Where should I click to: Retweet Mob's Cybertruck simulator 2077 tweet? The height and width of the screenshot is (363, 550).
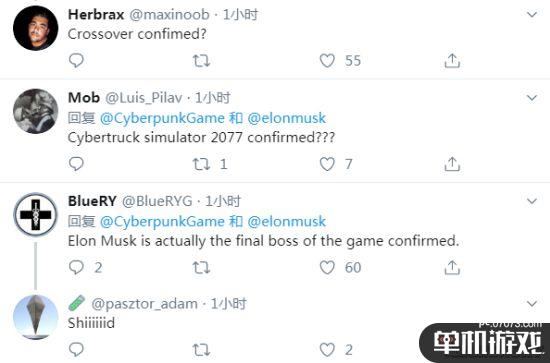click(201, 164)
